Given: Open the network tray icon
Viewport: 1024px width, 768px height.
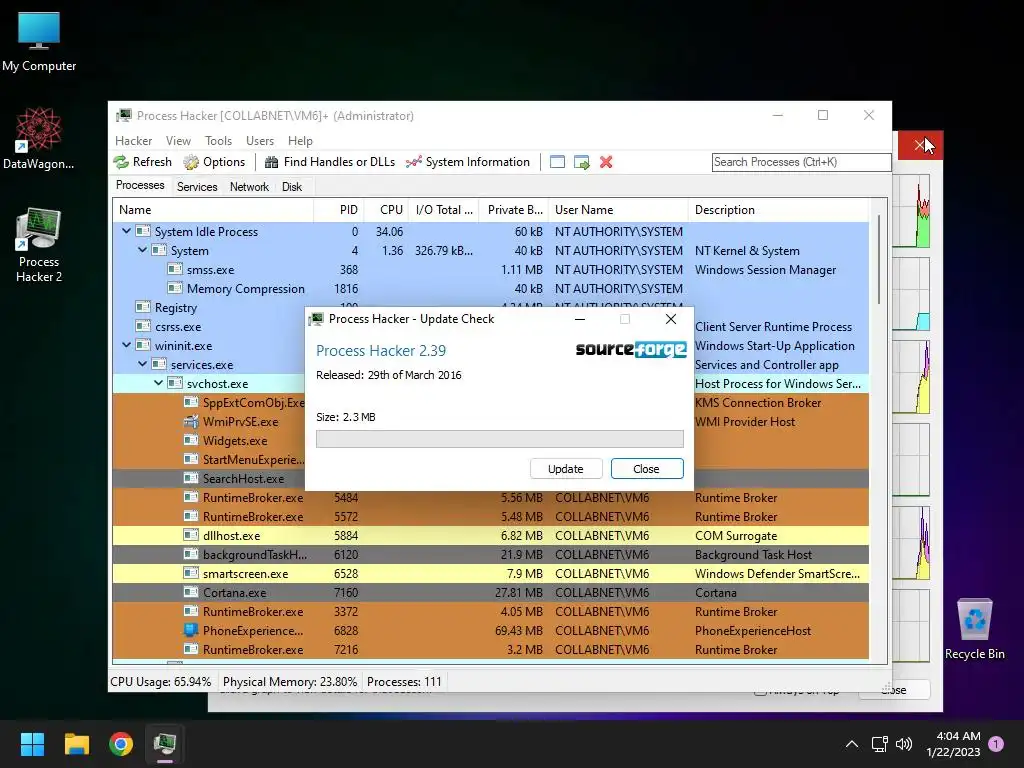Looking at the screenshot, I should click(880, 744).
